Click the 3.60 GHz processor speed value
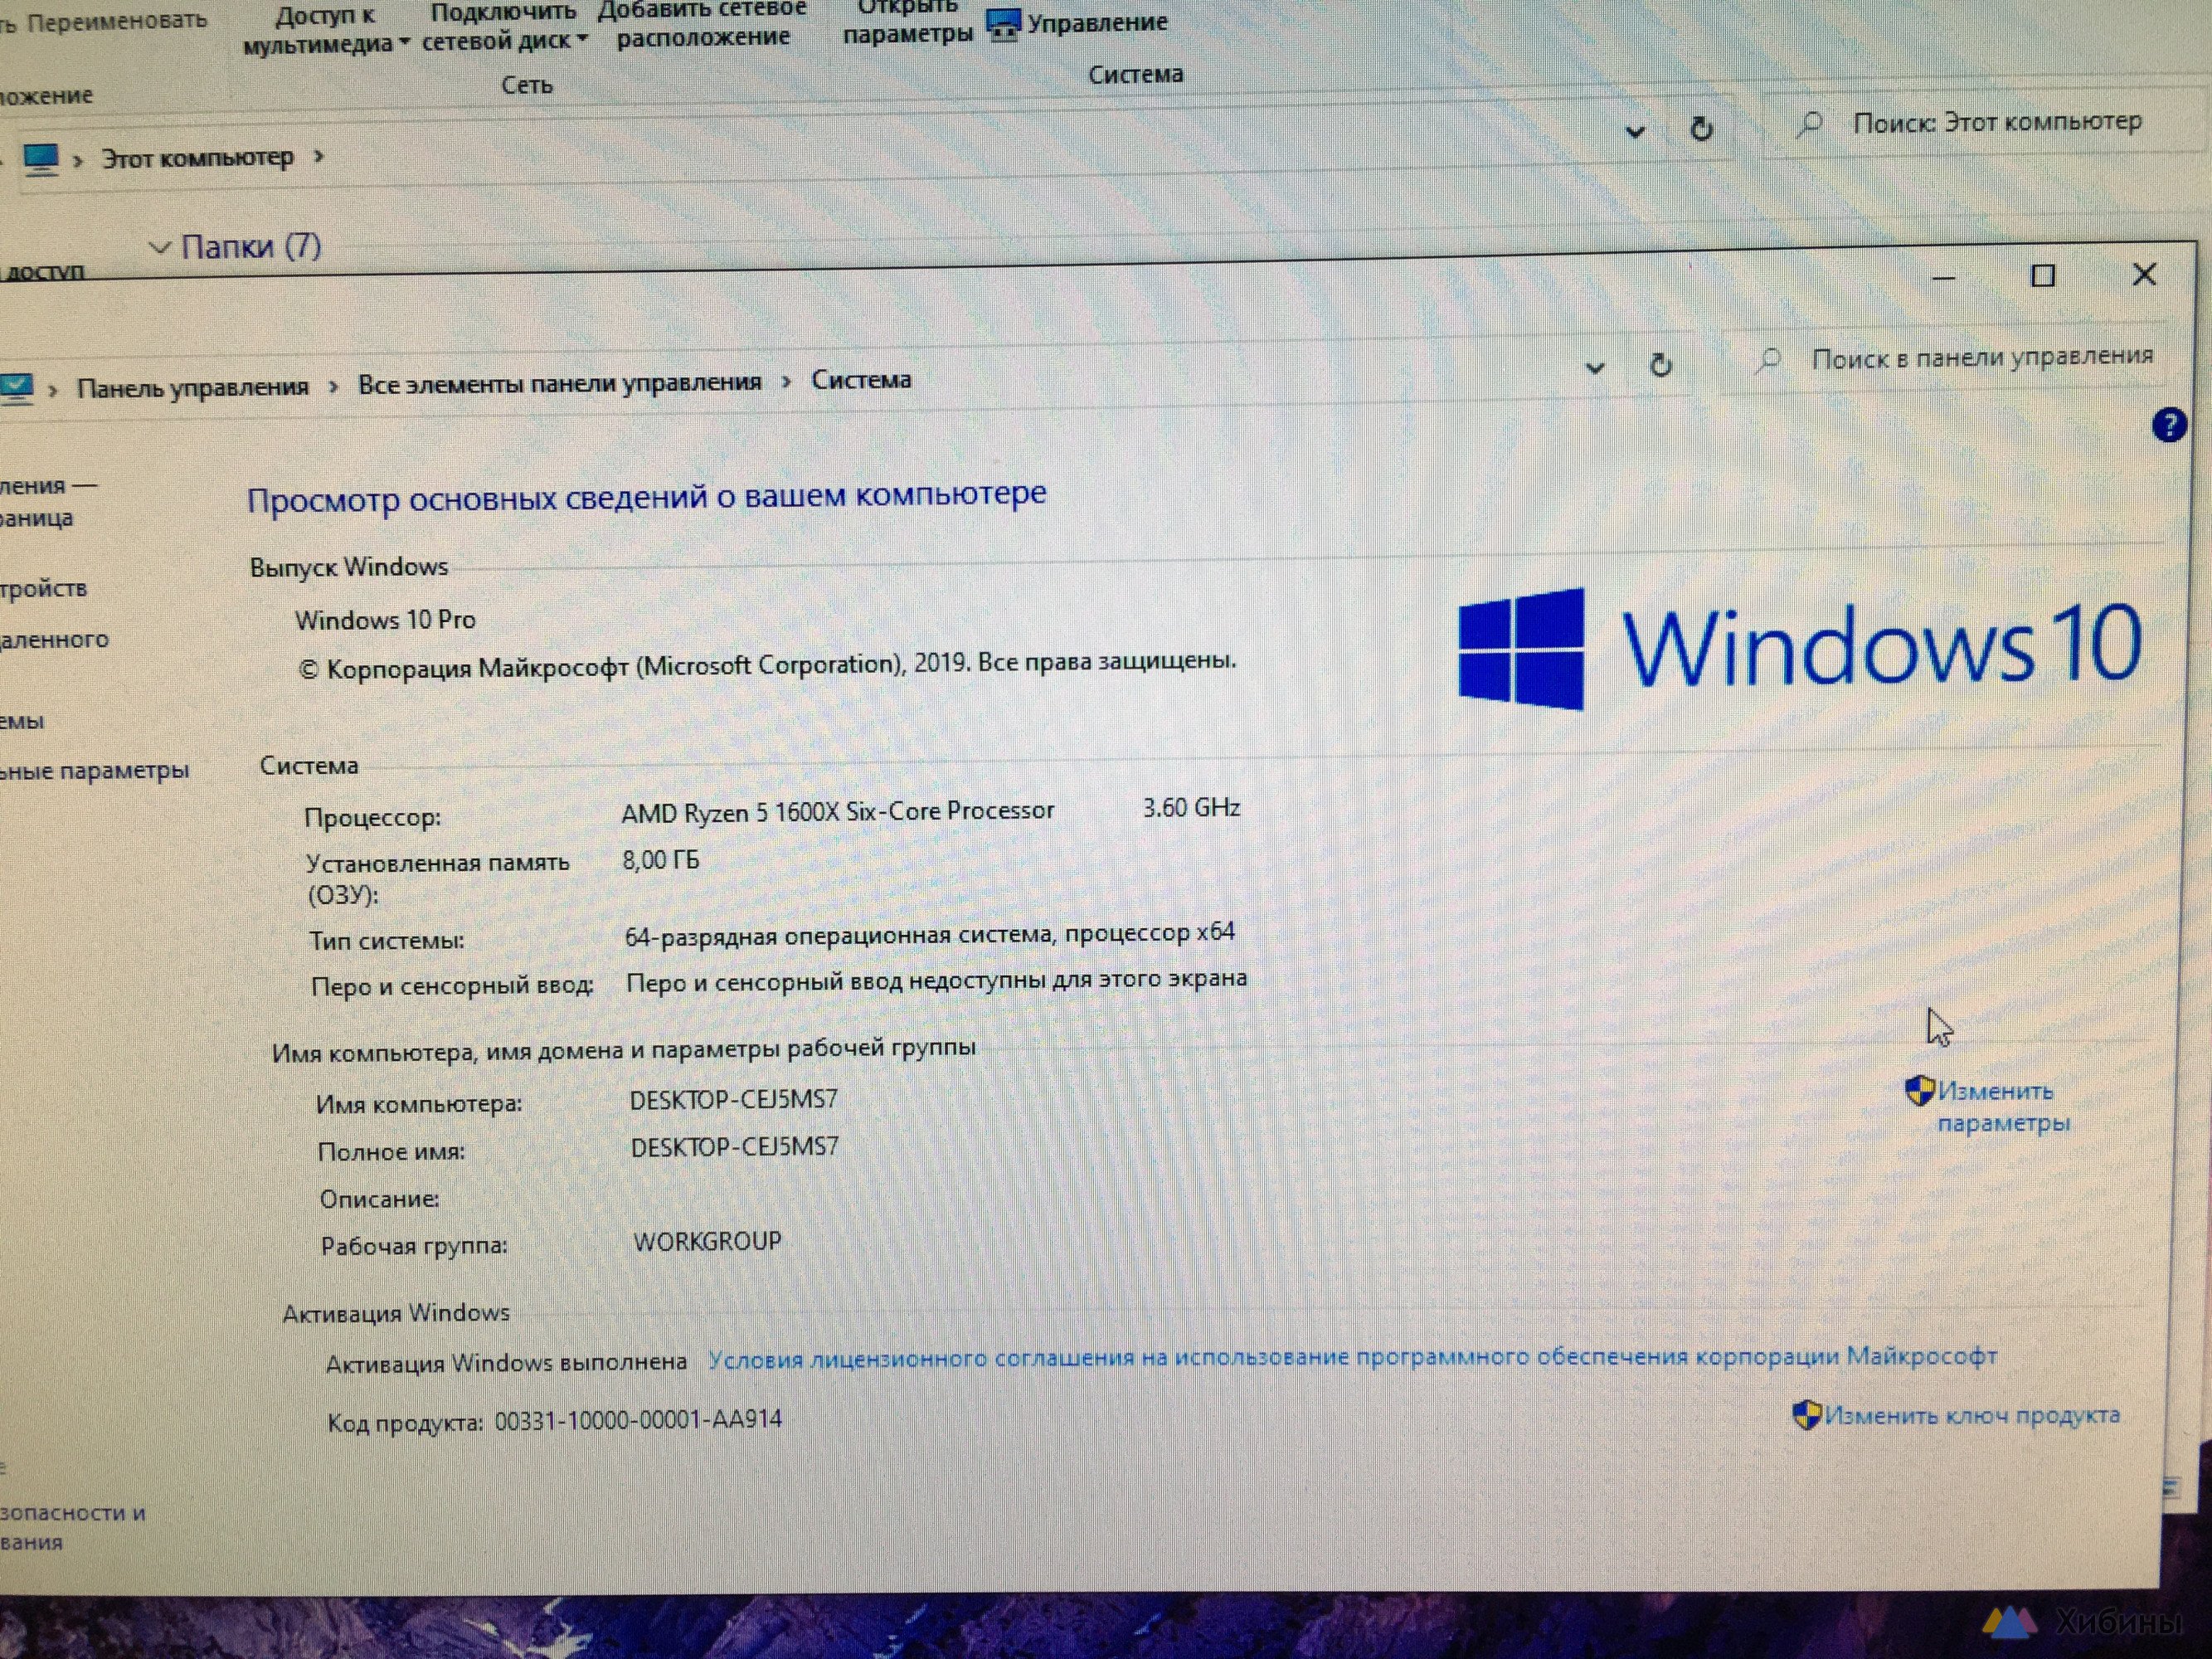The image size is (2212, 1659). click(1191, 807)
